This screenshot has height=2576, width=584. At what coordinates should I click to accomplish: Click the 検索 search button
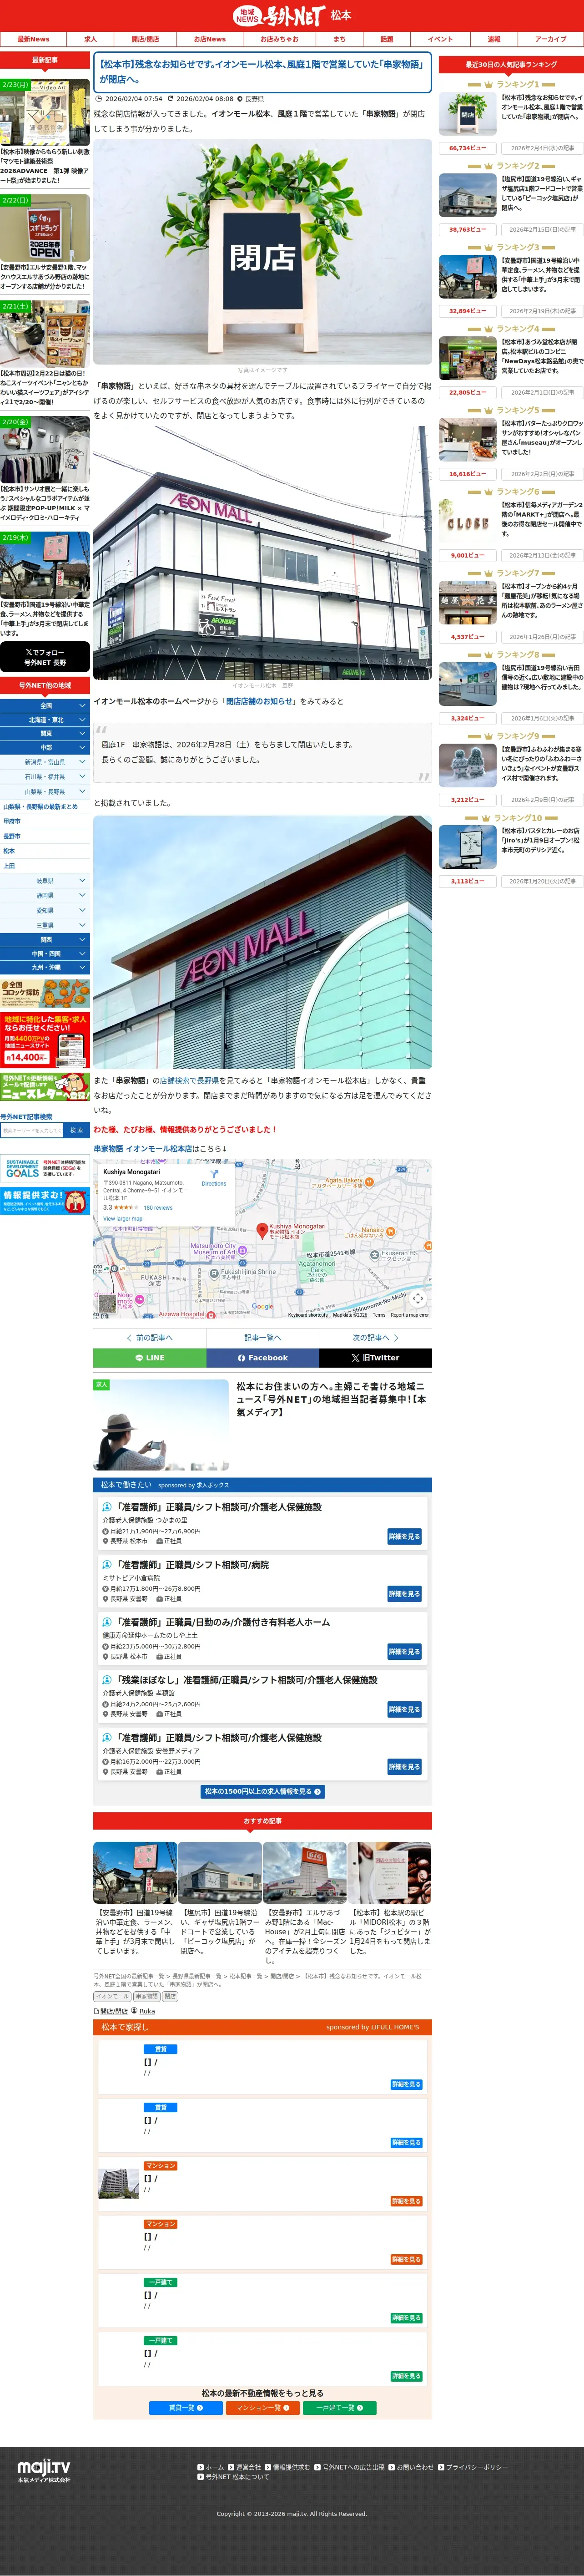pyautogui.click(x=76, y=1130)
